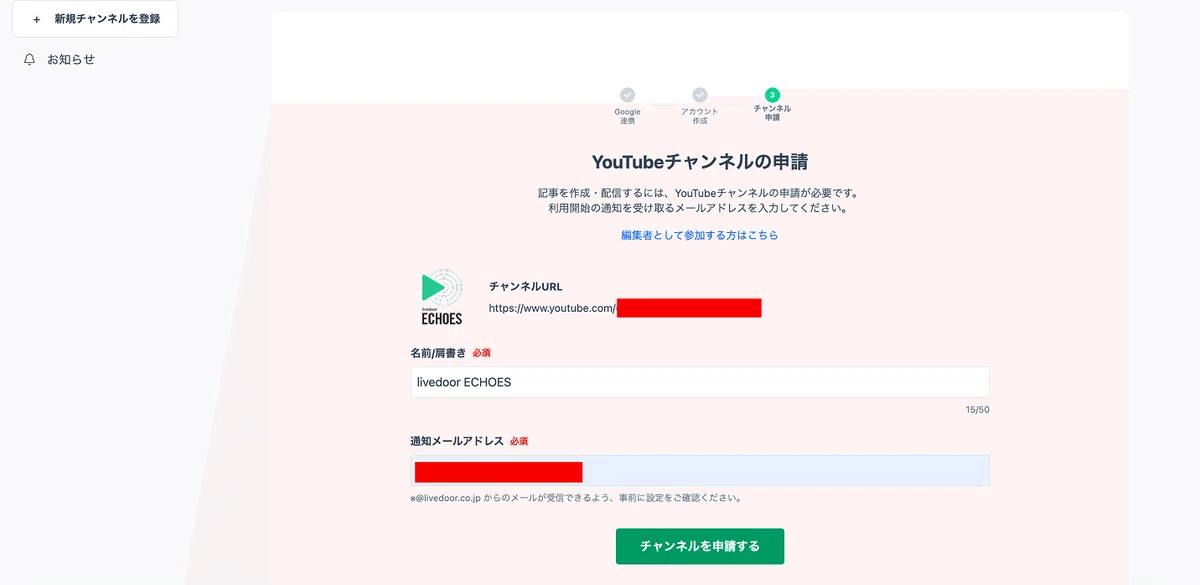Click the 15/50 character counter
Viewport: 1200px width, 585px height.
[977, 410]
